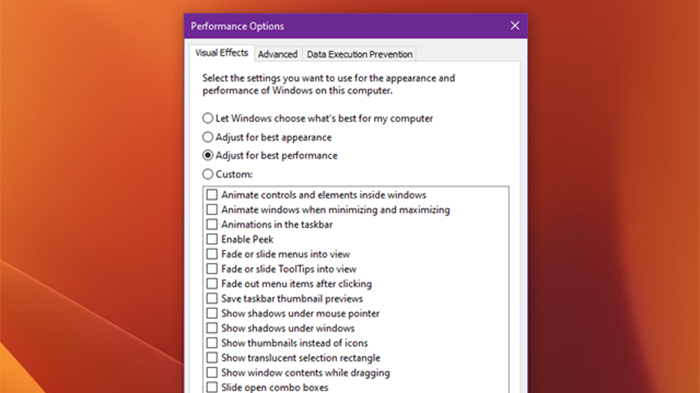Switch to the Visual Effects tab
The height and width of the screenshot is (393, 700).
tap(221, 53)
